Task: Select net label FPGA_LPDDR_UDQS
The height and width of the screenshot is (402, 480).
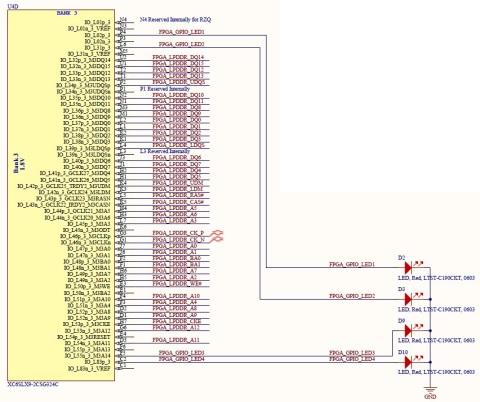Action: click(x=179, y=82)
